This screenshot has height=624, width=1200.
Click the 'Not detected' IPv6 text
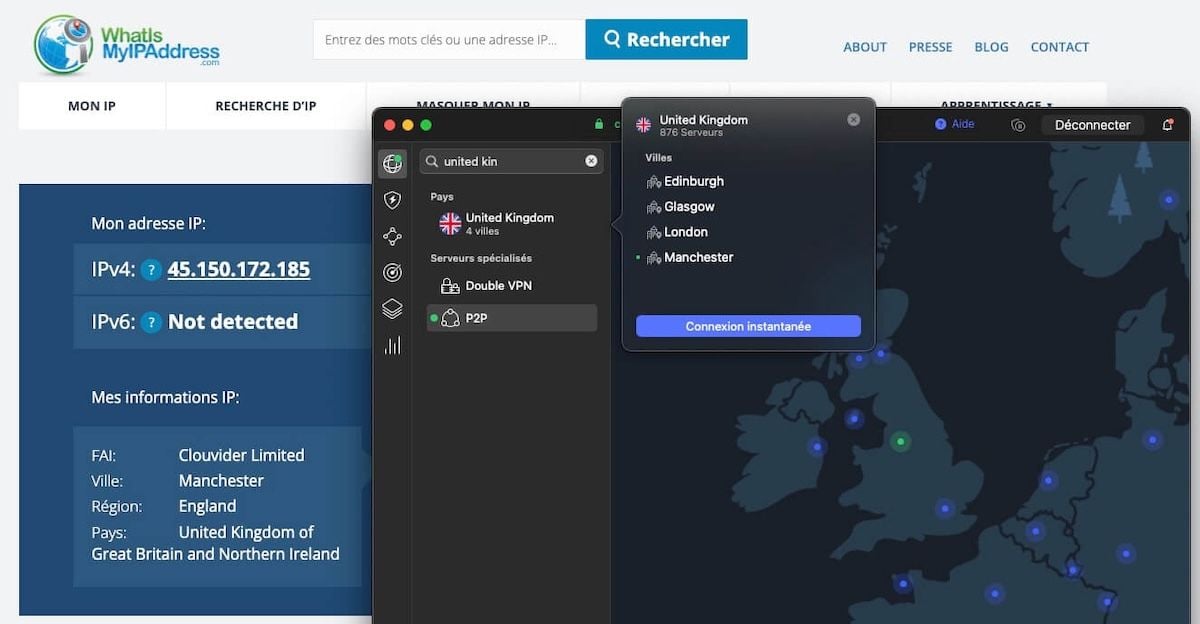coord(233,322)
